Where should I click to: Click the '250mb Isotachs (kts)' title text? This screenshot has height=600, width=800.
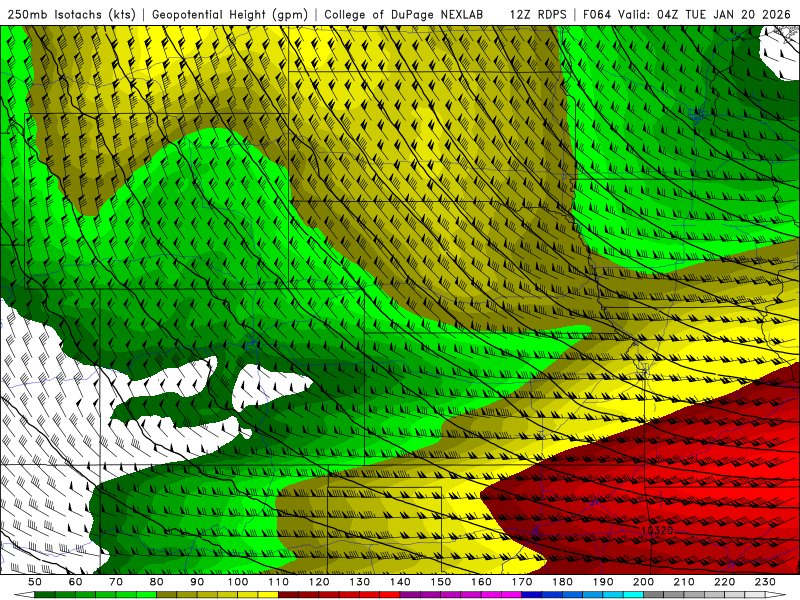click(72, 14)
